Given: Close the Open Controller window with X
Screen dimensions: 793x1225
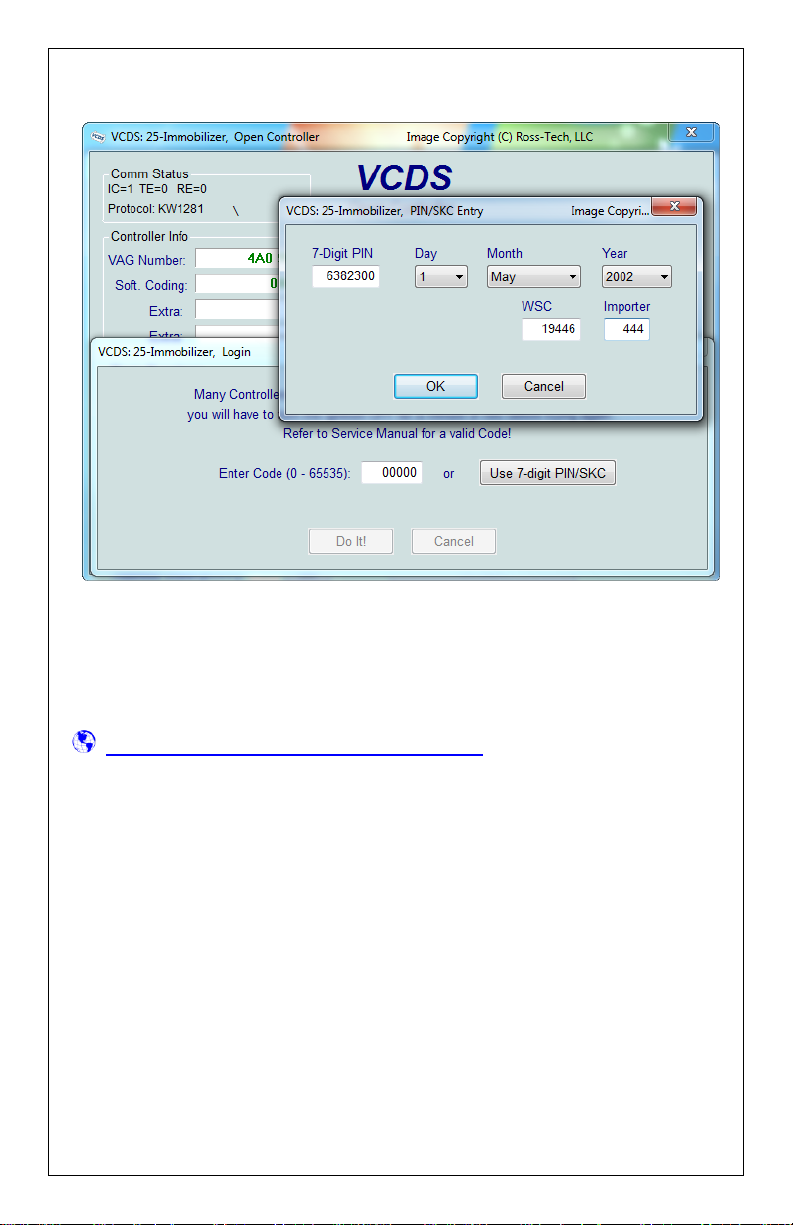Looking at the screenshot, I should 691,133.
